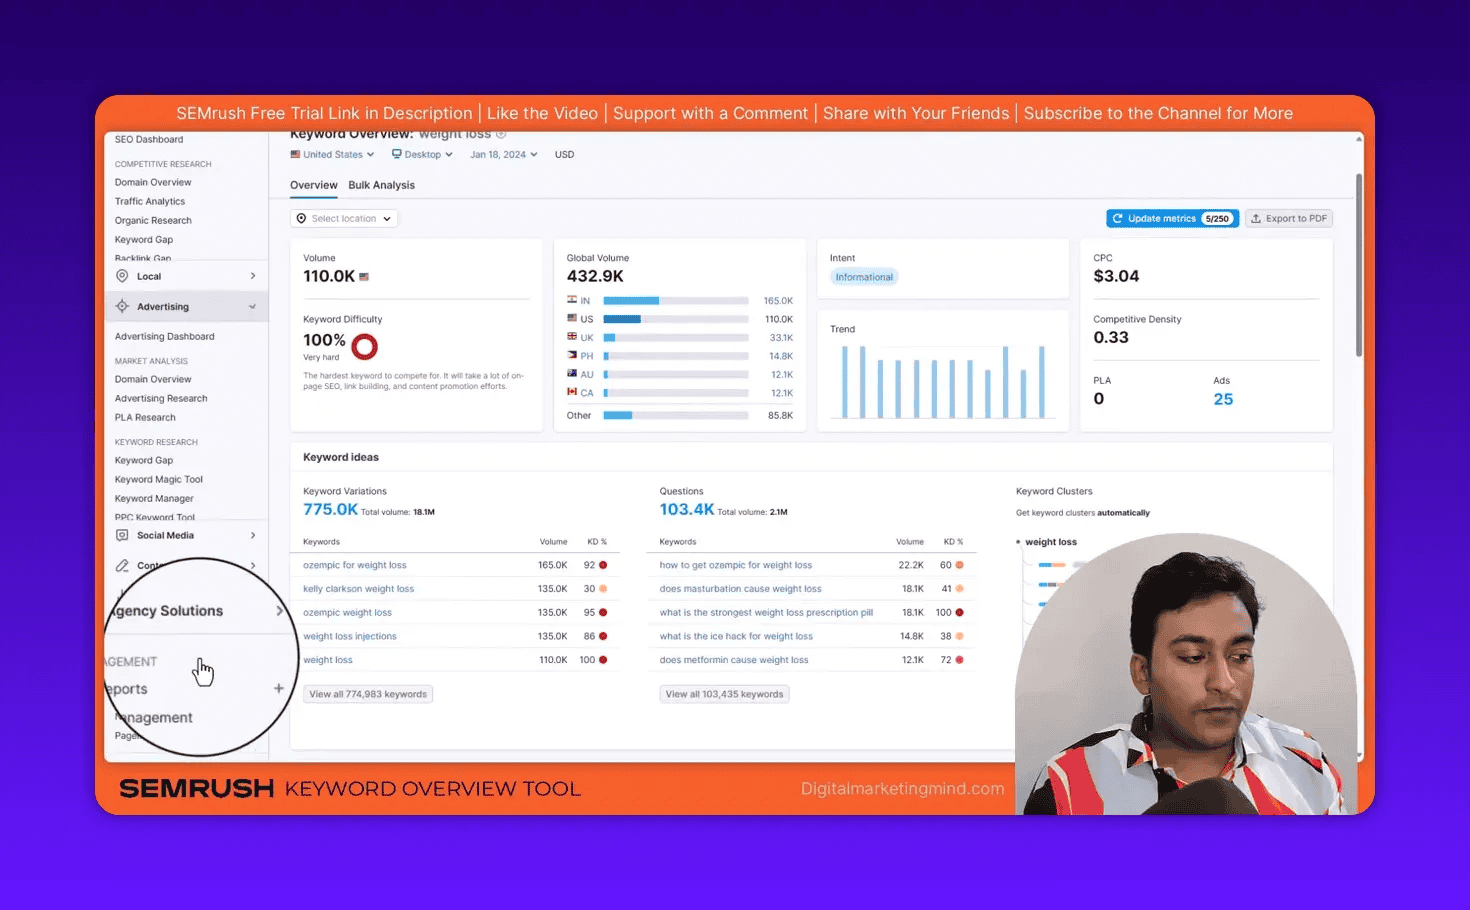1470x910 pixels.
Task: Click the View all 774,983 keywords button
Action: click(x=367, y=693)
